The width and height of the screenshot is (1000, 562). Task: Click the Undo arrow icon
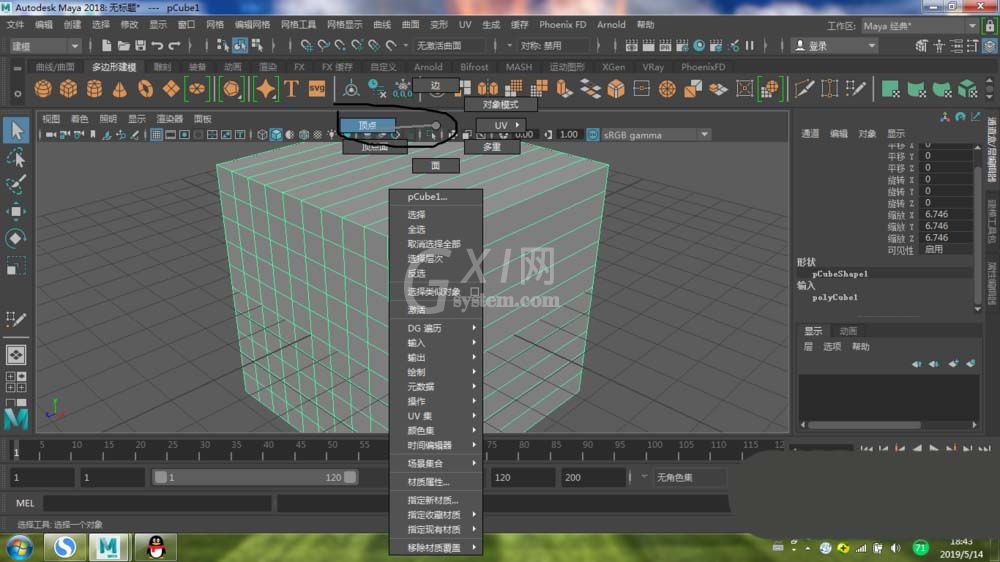point(157,45)
